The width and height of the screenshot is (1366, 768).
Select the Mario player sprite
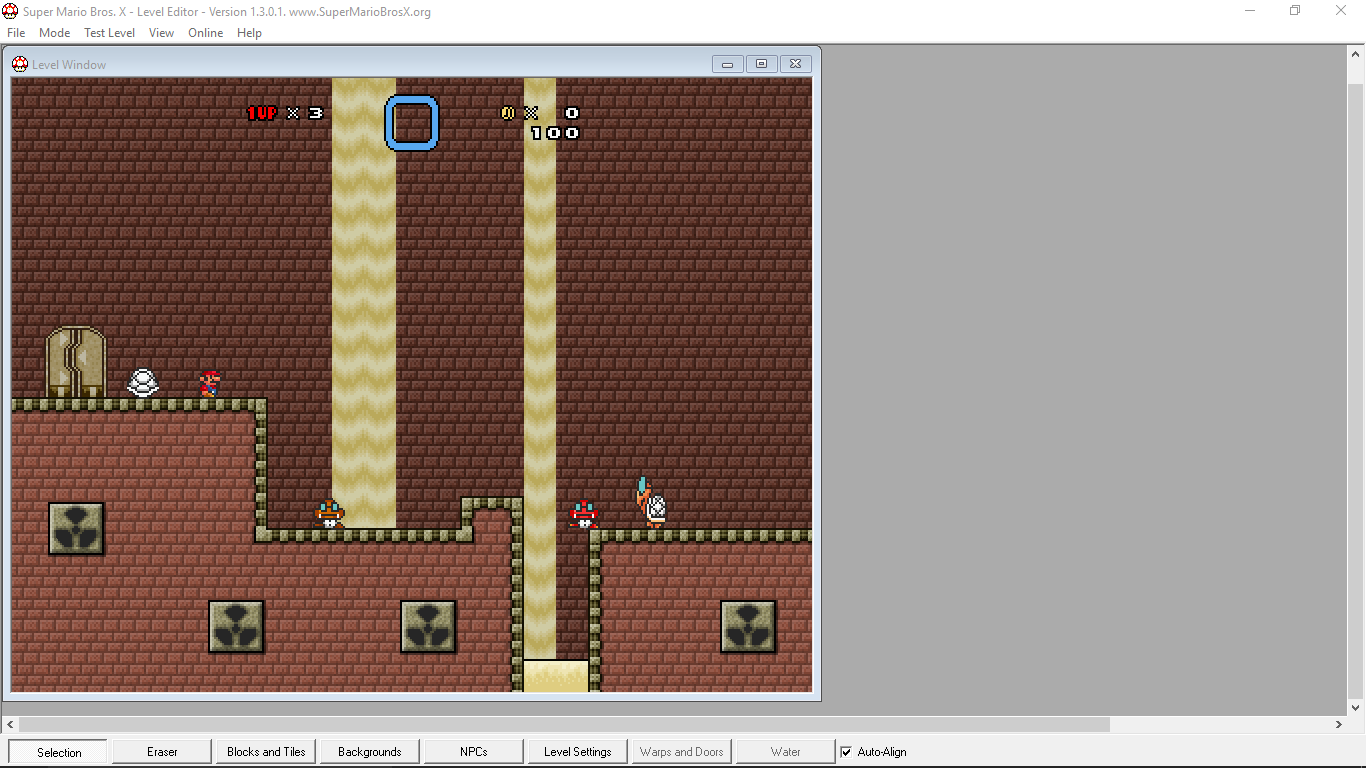209,384
